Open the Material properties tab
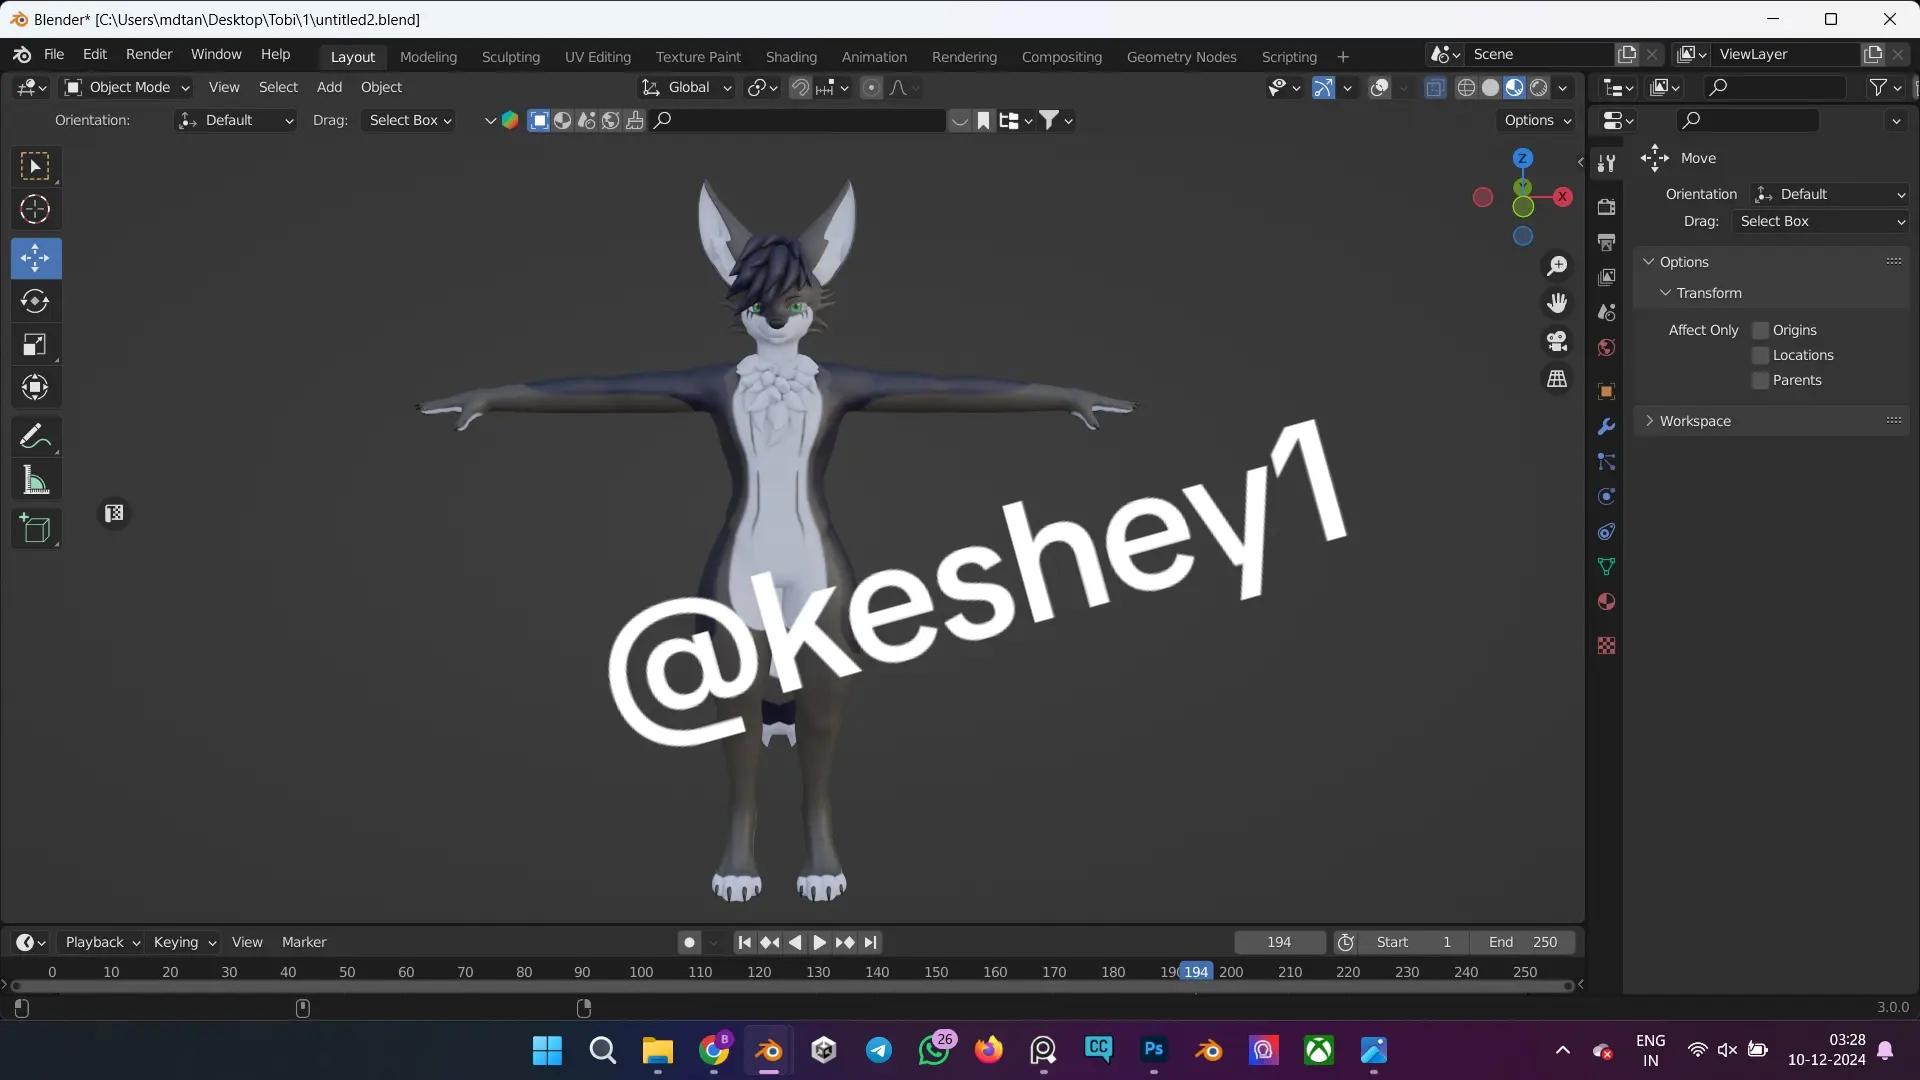1920x1080 pixels. point(1606,602)
